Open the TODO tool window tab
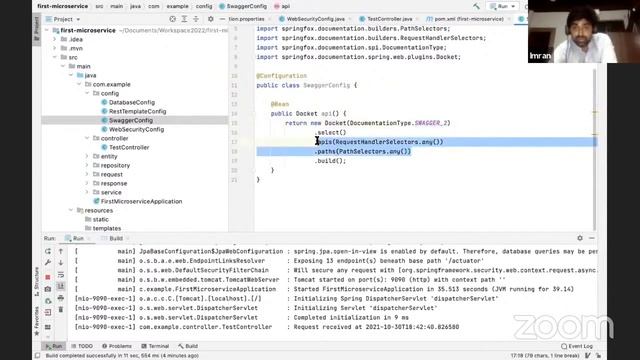This screenshot has width=640, height=360. 82,346
